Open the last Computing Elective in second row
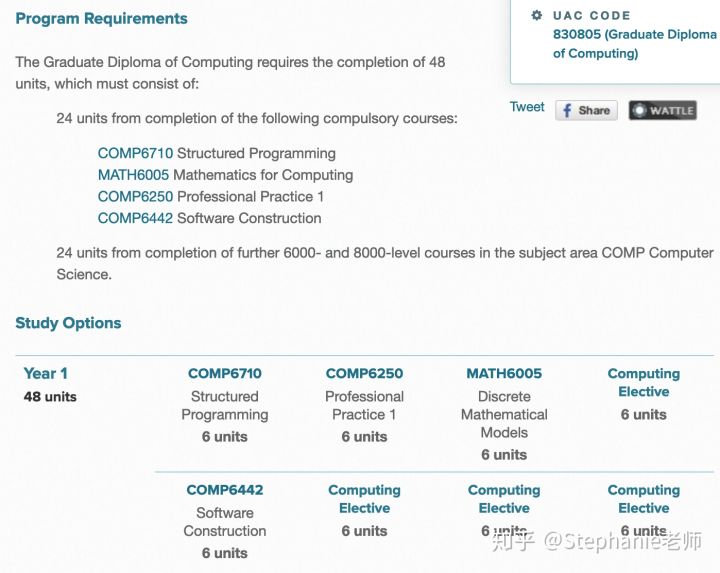This screenshot has height=573, width=720. click(643, 499)
